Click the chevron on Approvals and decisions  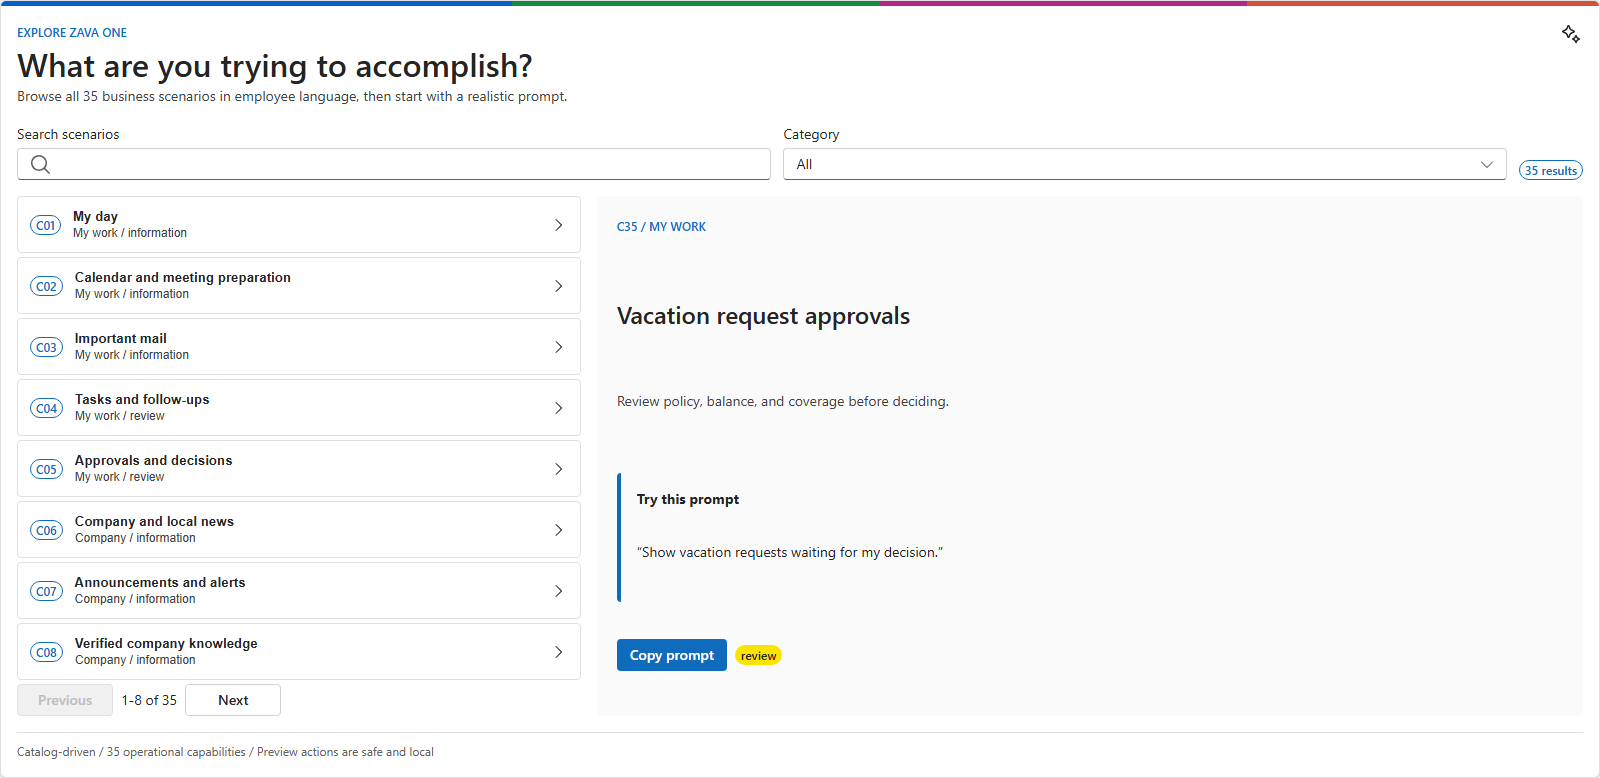558,469
